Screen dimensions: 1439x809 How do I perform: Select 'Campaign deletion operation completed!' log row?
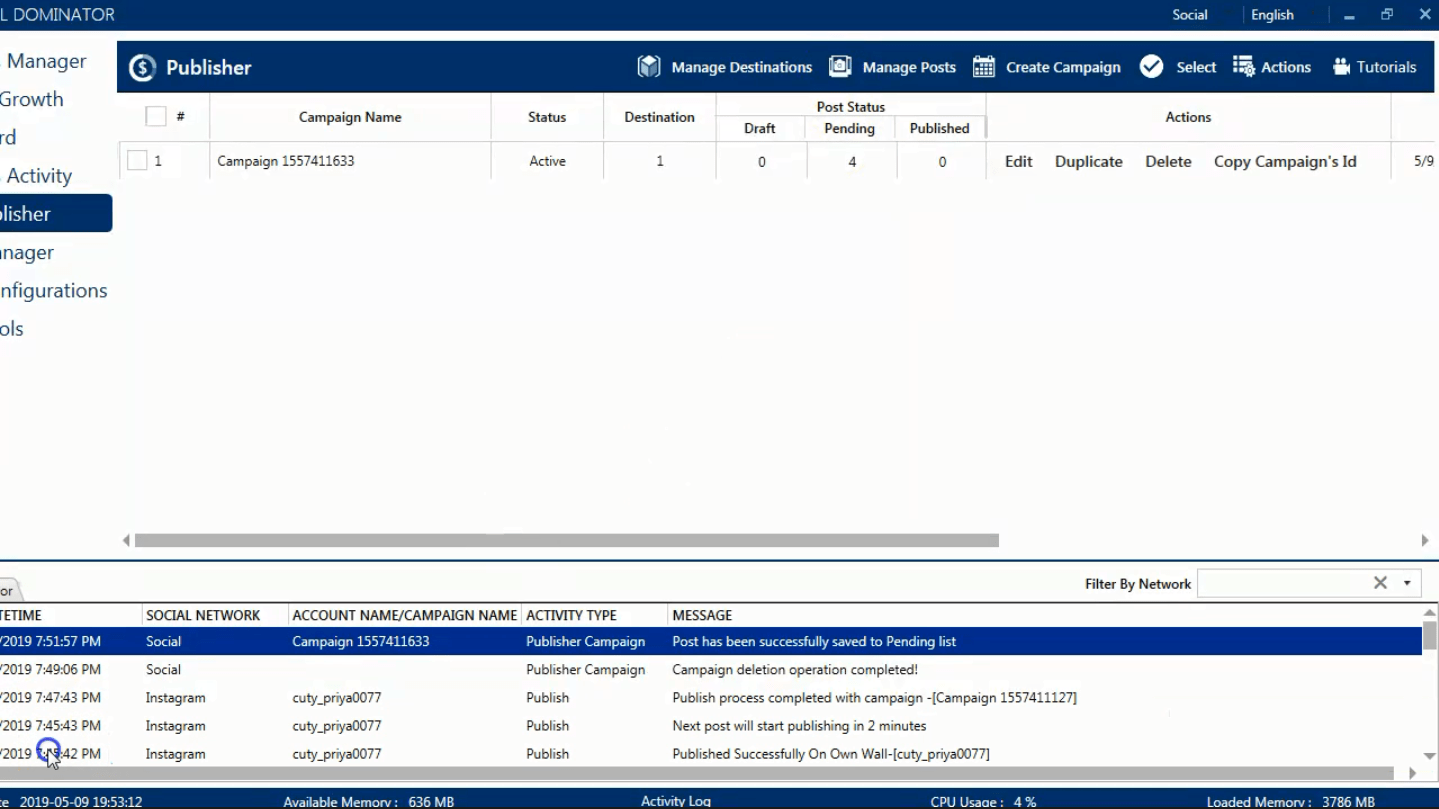(x=711, y=669)
